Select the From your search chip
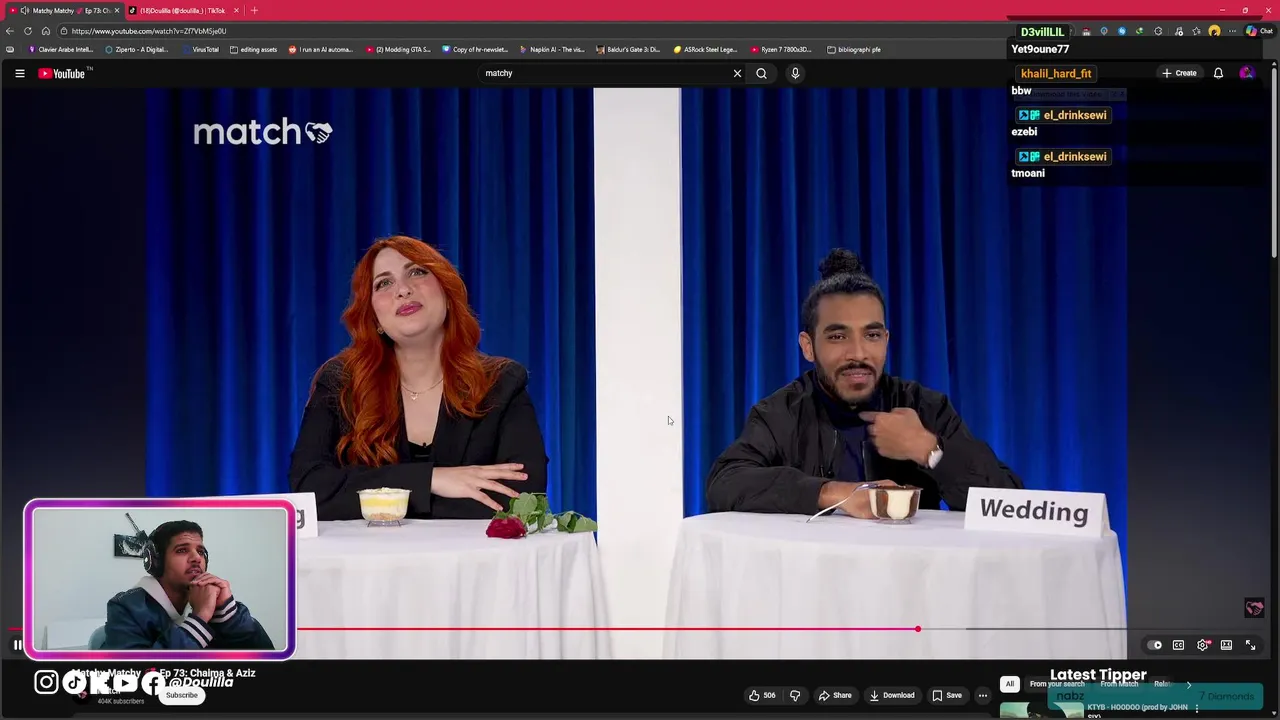The width and height of the screenshot is (1280, 720). click(x=1057, y=684)
